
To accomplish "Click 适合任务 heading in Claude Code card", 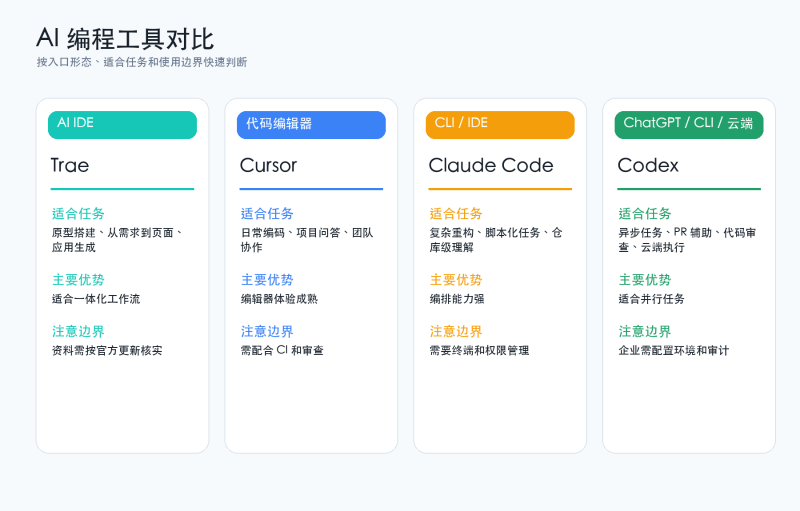I will 456,213.
